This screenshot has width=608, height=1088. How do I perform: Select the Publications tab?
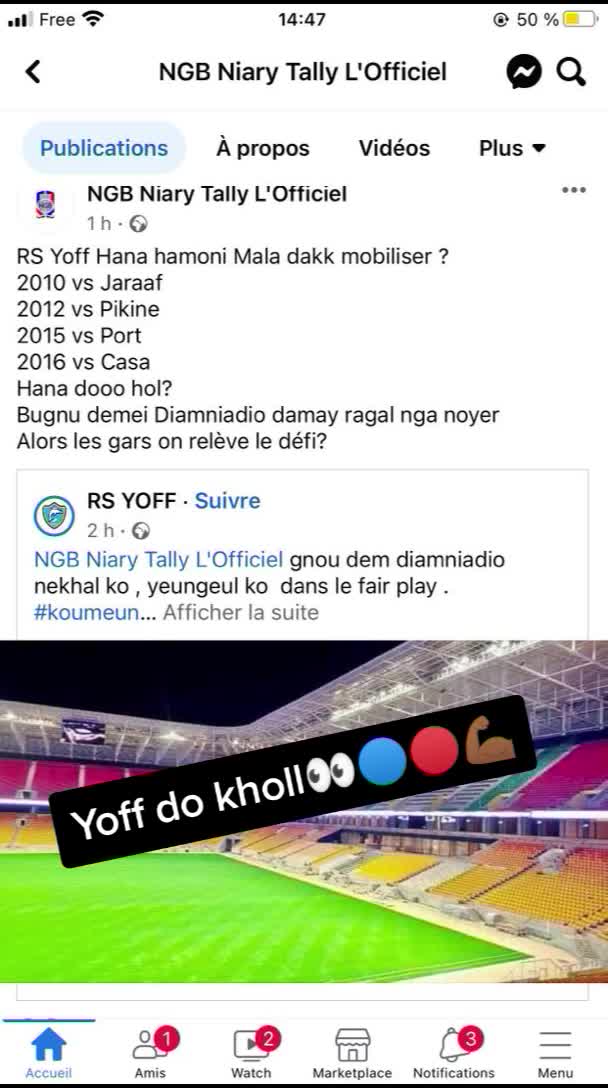104,148
